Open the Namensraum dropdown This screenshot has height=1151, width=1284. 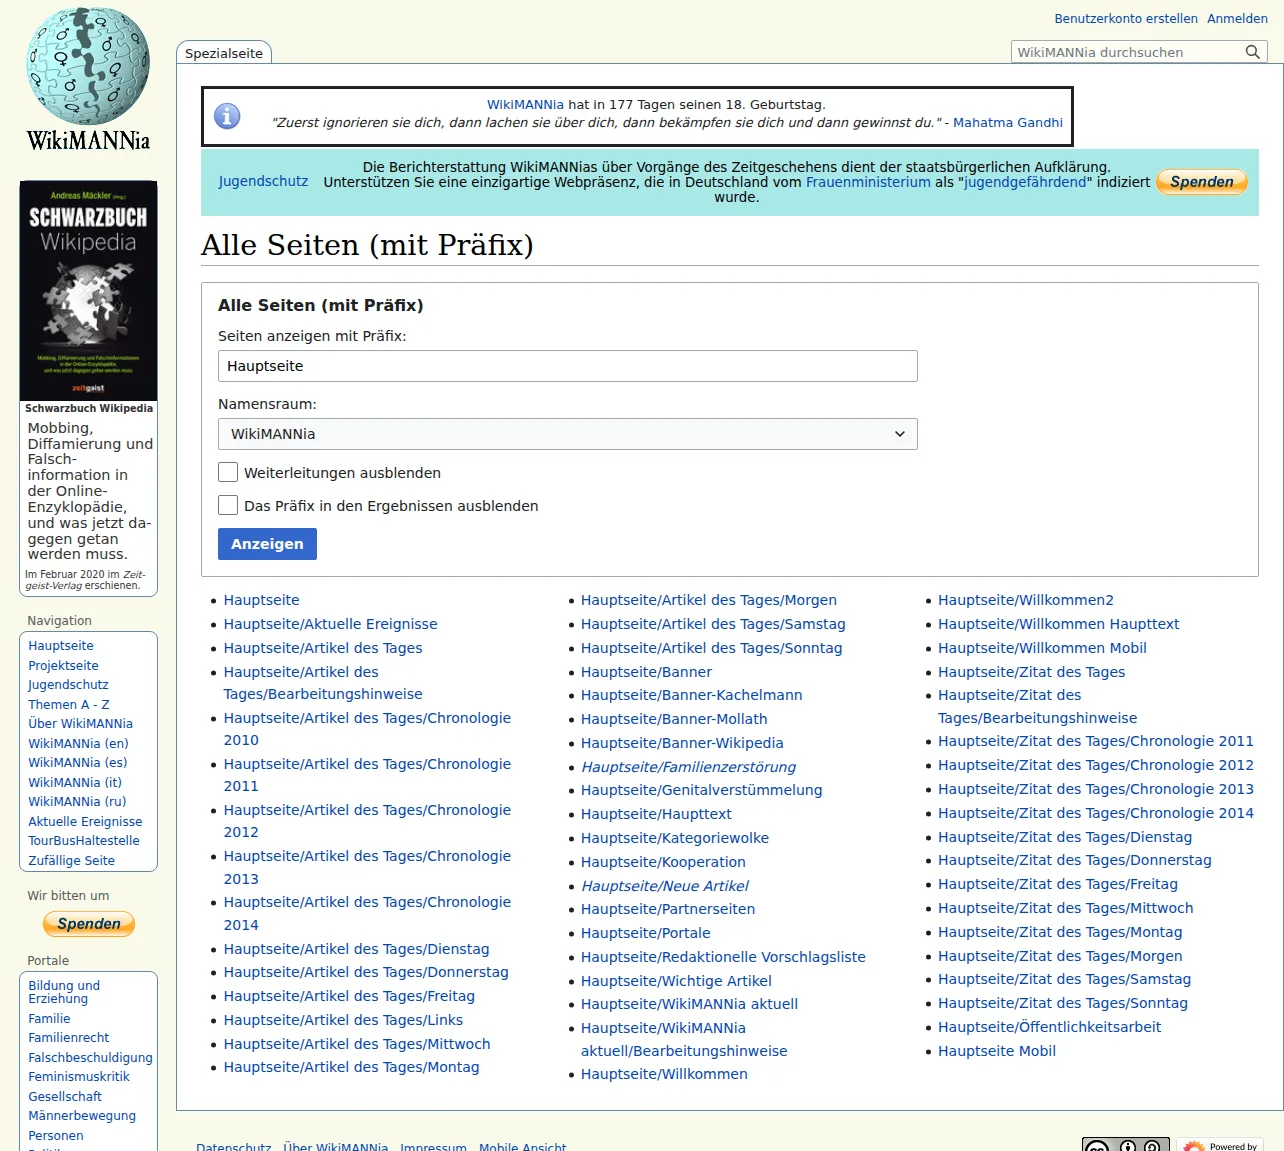click(567, 434)
